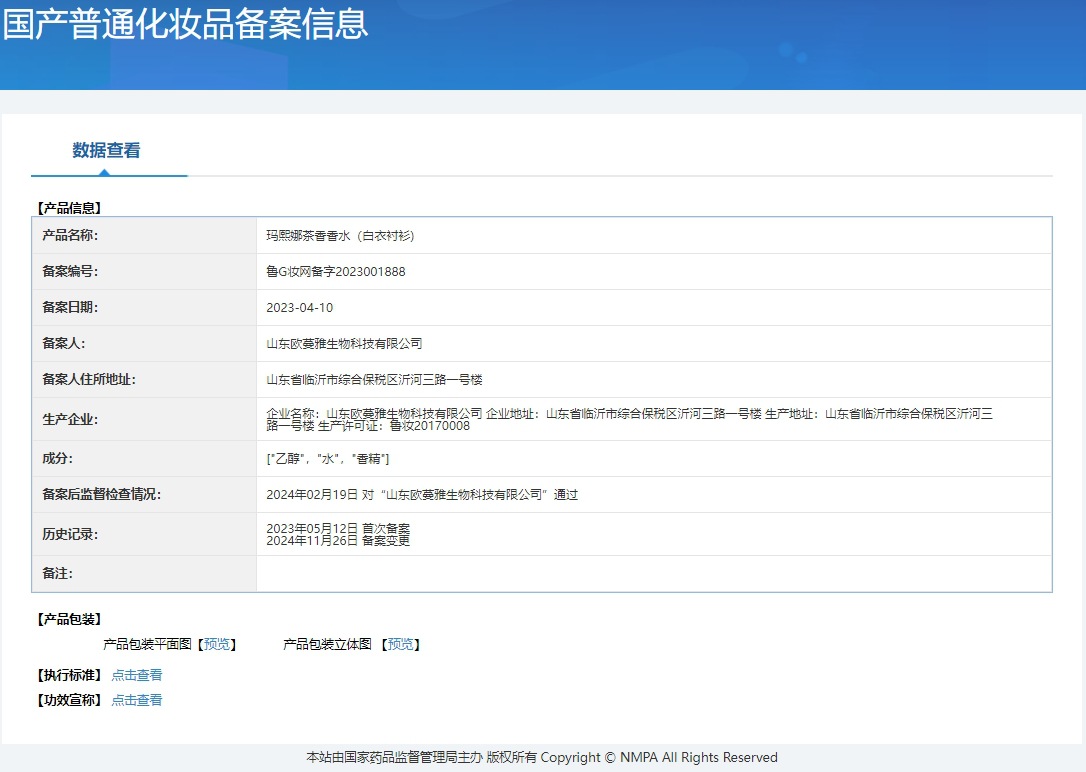Preview the 产品包装平面图 image
The width and height of the screenshot is (1086, 772).
pyautogui.click(x=217, y=645)
